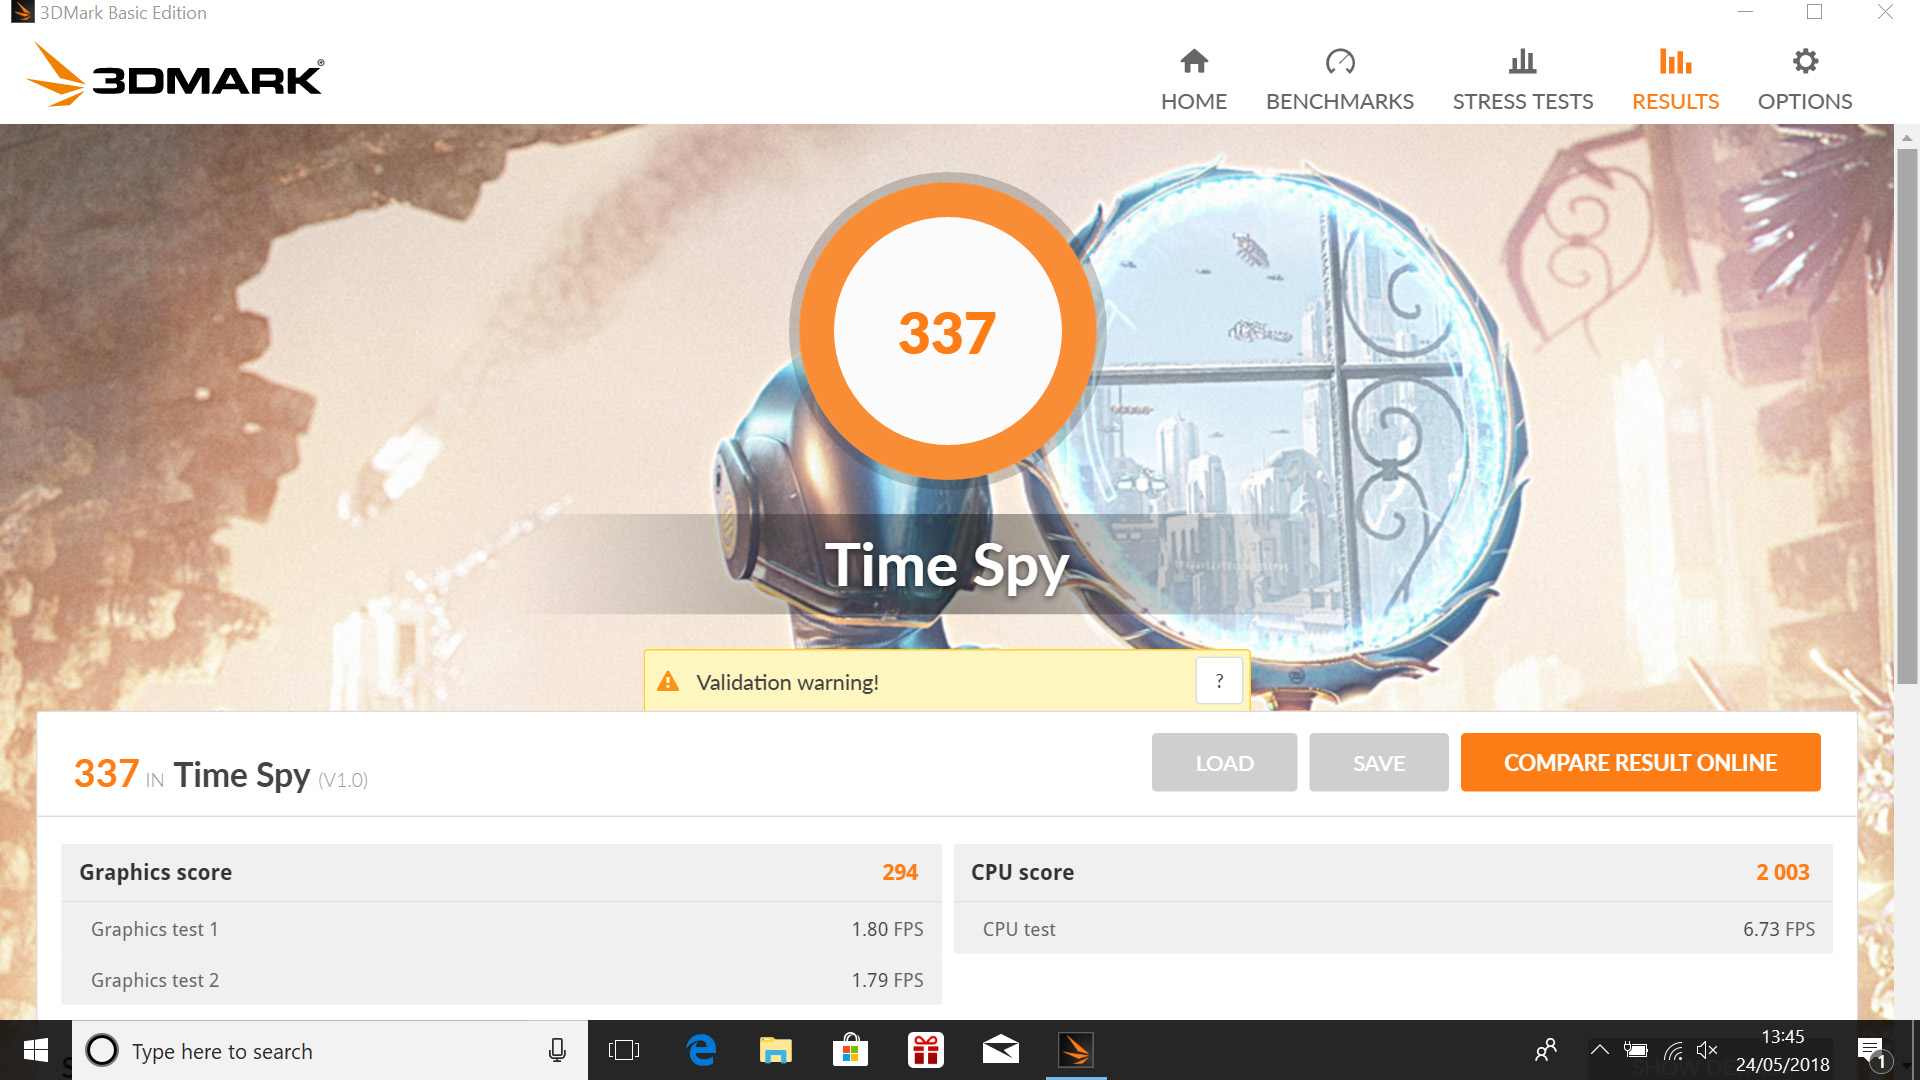Screen dimensions: 1920x1080
Task: Open the Task View taskbar icon
Action: pyautogui.click(x=623, y=1050)
